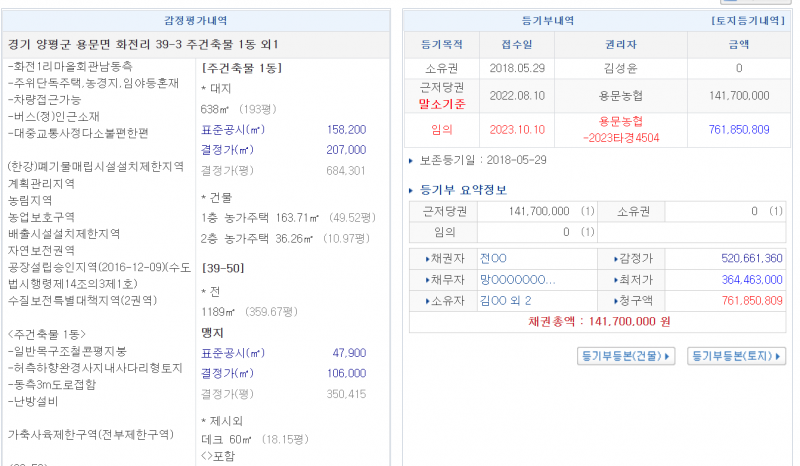The width and height of the screenshot is (800, 466).
Task: Click the bullet icon before 채권자
Action: pyautogui.click(x=429, y=258)
